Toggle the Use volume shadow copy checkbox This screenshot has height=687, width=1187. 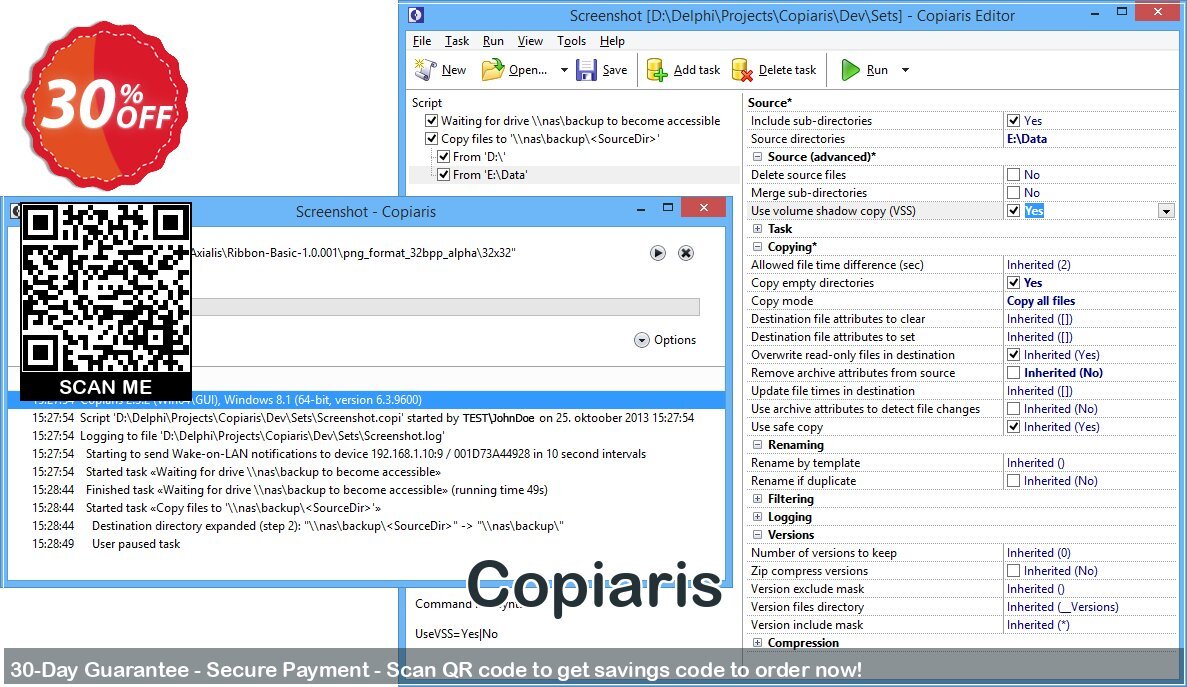(x=1014, y=211)
